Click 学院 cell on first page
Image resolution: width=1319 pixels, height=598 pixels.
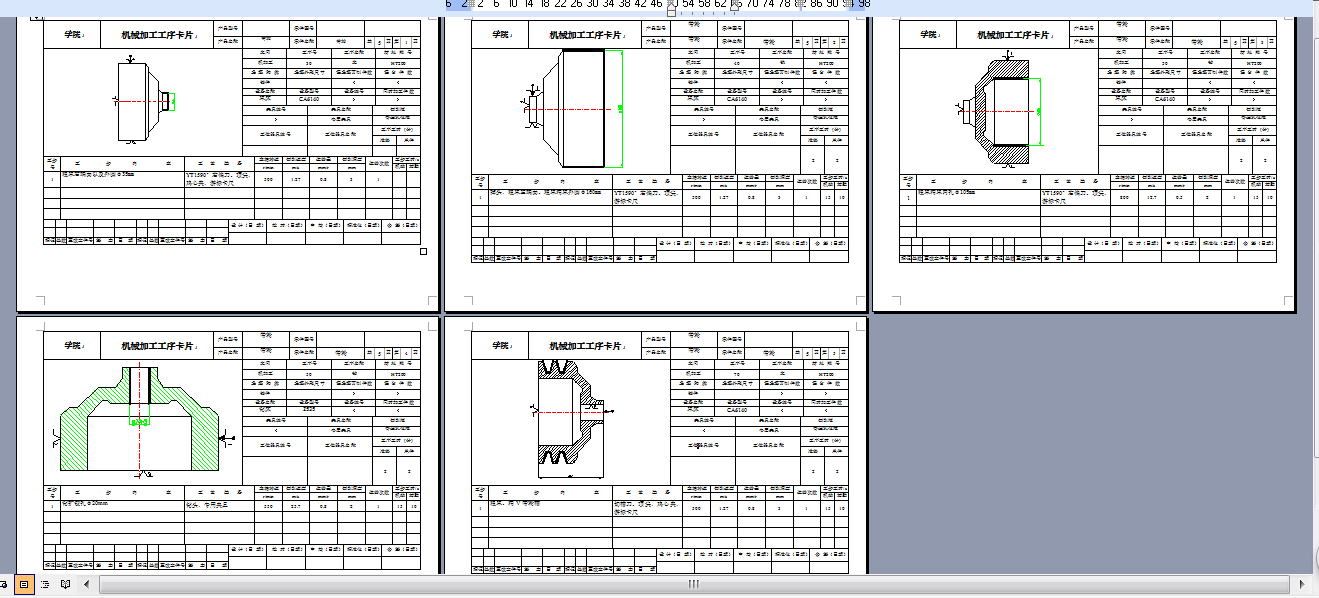(74, 35)
